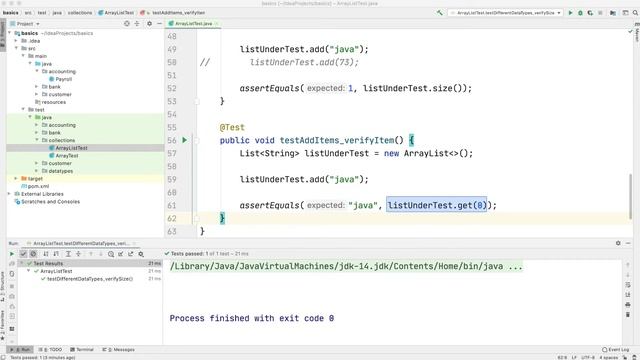Open the Structure side tool window

[2, 287]
